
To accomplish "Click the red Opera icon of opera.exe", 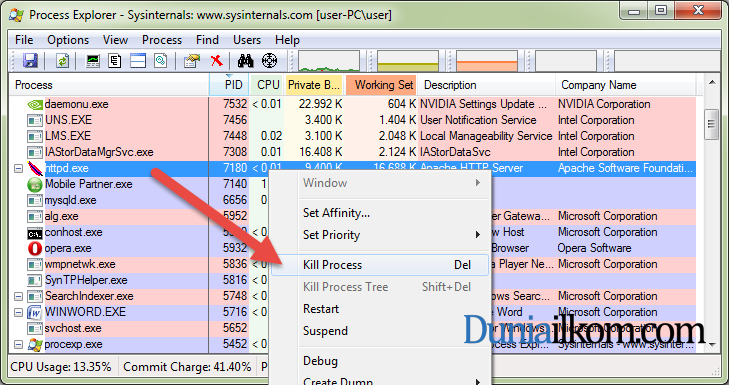I will (35, 249).
